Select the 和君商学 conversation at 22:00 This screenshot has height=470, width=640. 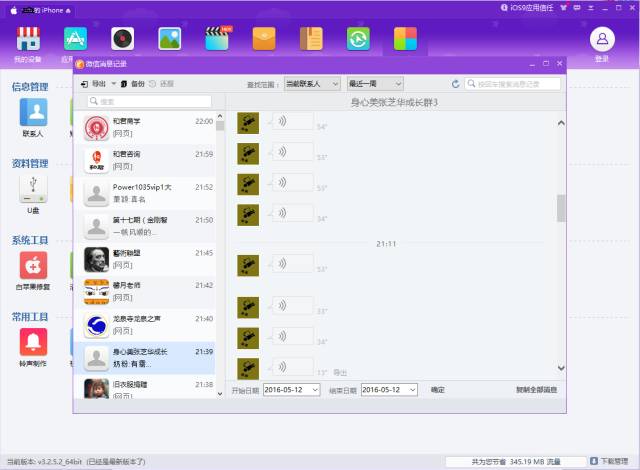tap(146, 127)
